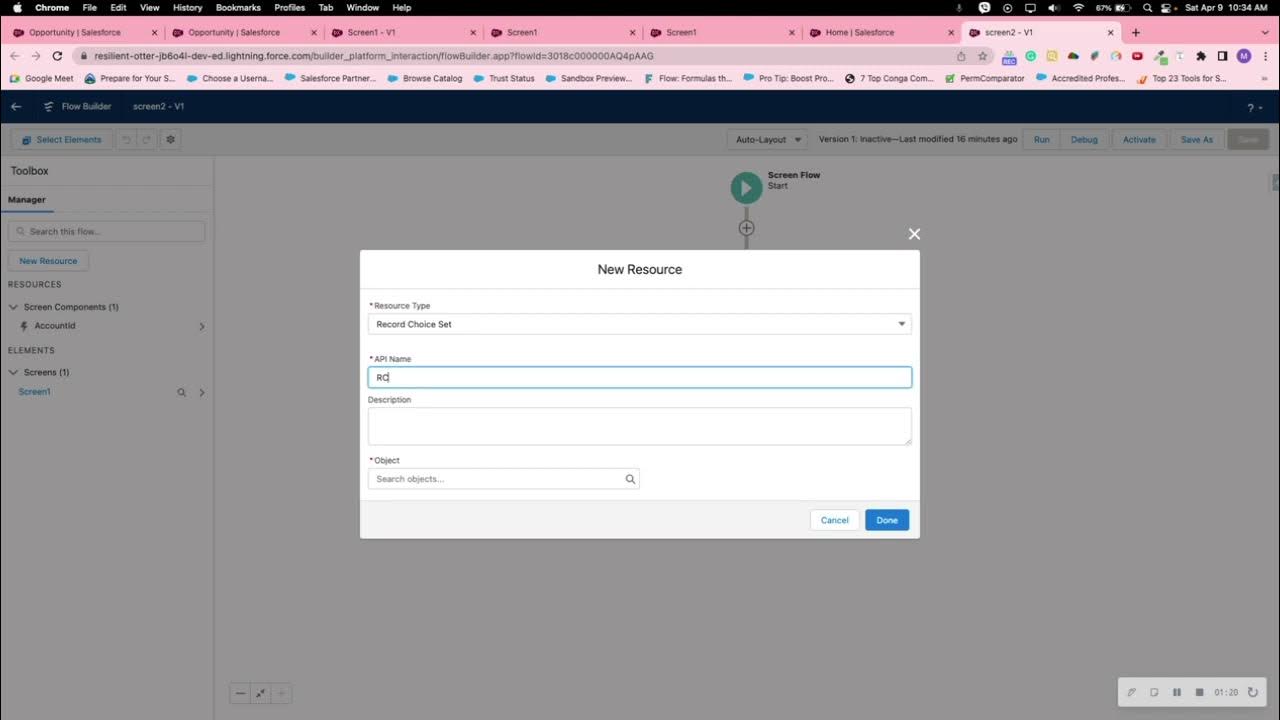Click the Cancel button
Image resolution: width=1280 pixels, height=720 pixels.
(x=835, y=520)
